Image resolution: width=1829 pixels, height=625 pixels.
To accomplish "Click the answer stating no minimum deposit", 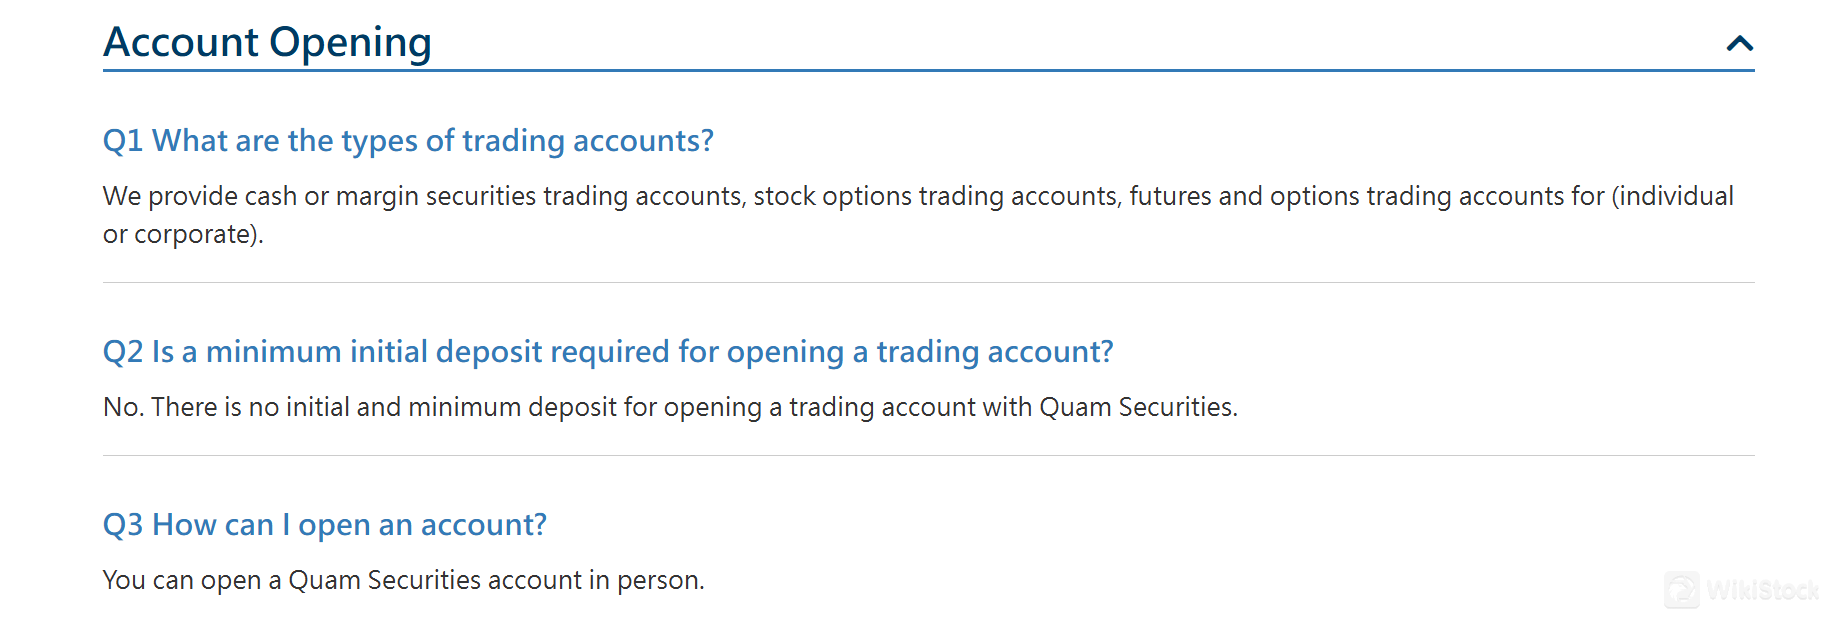I will click(x=670, y=408).
